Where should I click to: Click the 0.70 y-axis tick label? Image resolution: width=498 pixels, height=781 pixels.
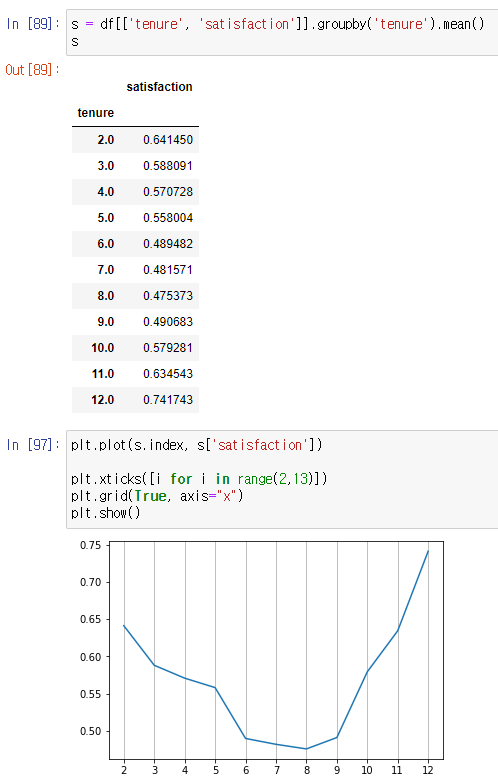point(91,582)
